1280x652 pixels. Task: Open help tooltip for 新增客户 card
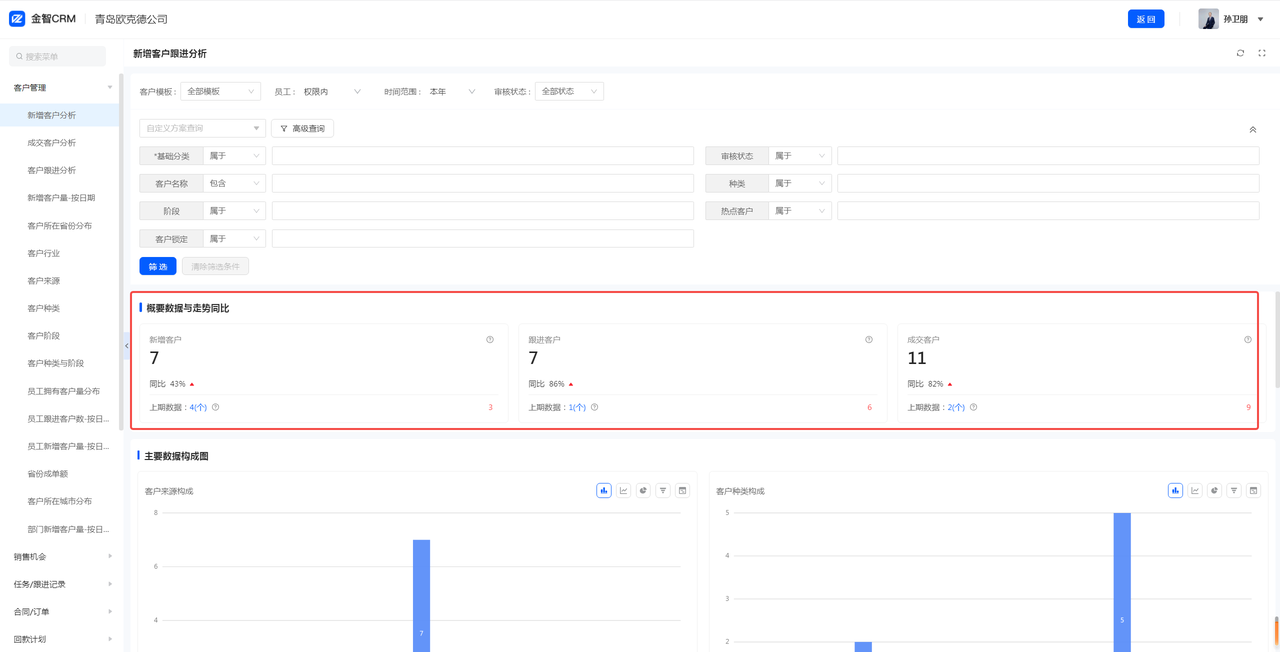(490, 340)
